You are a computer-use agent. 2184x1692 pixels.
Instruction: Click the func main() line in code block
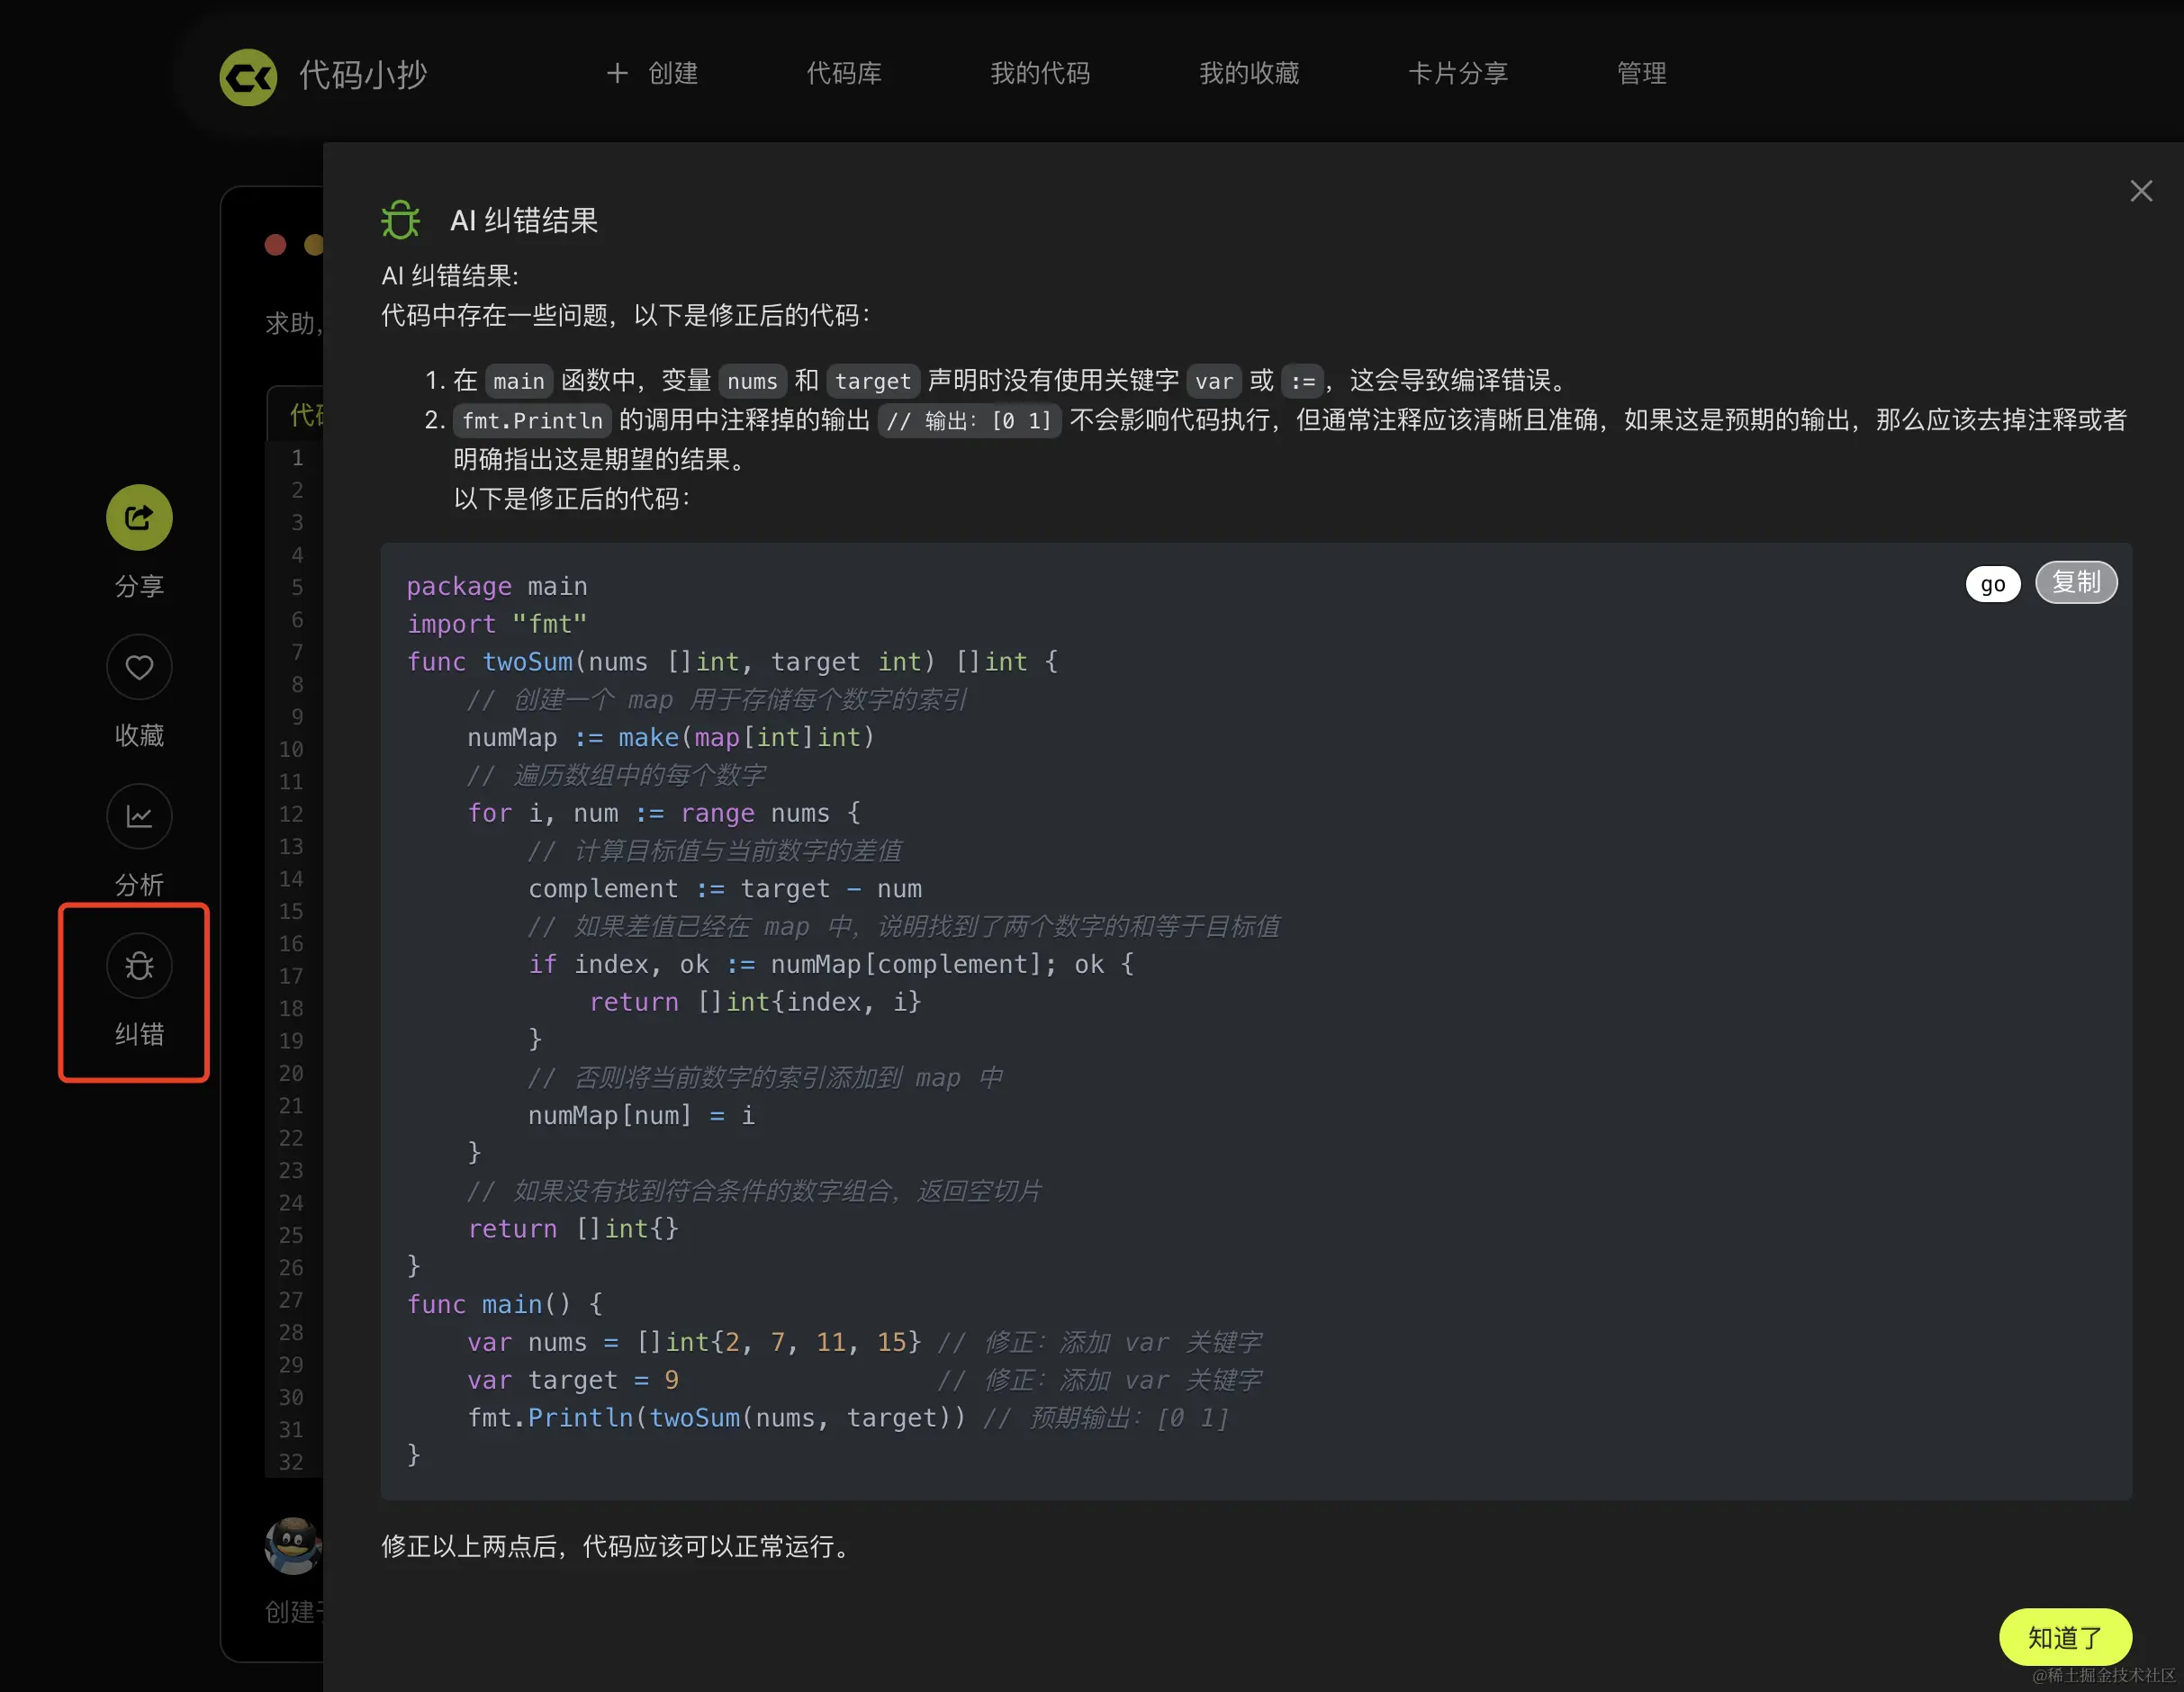click(x=505, y=1304)
